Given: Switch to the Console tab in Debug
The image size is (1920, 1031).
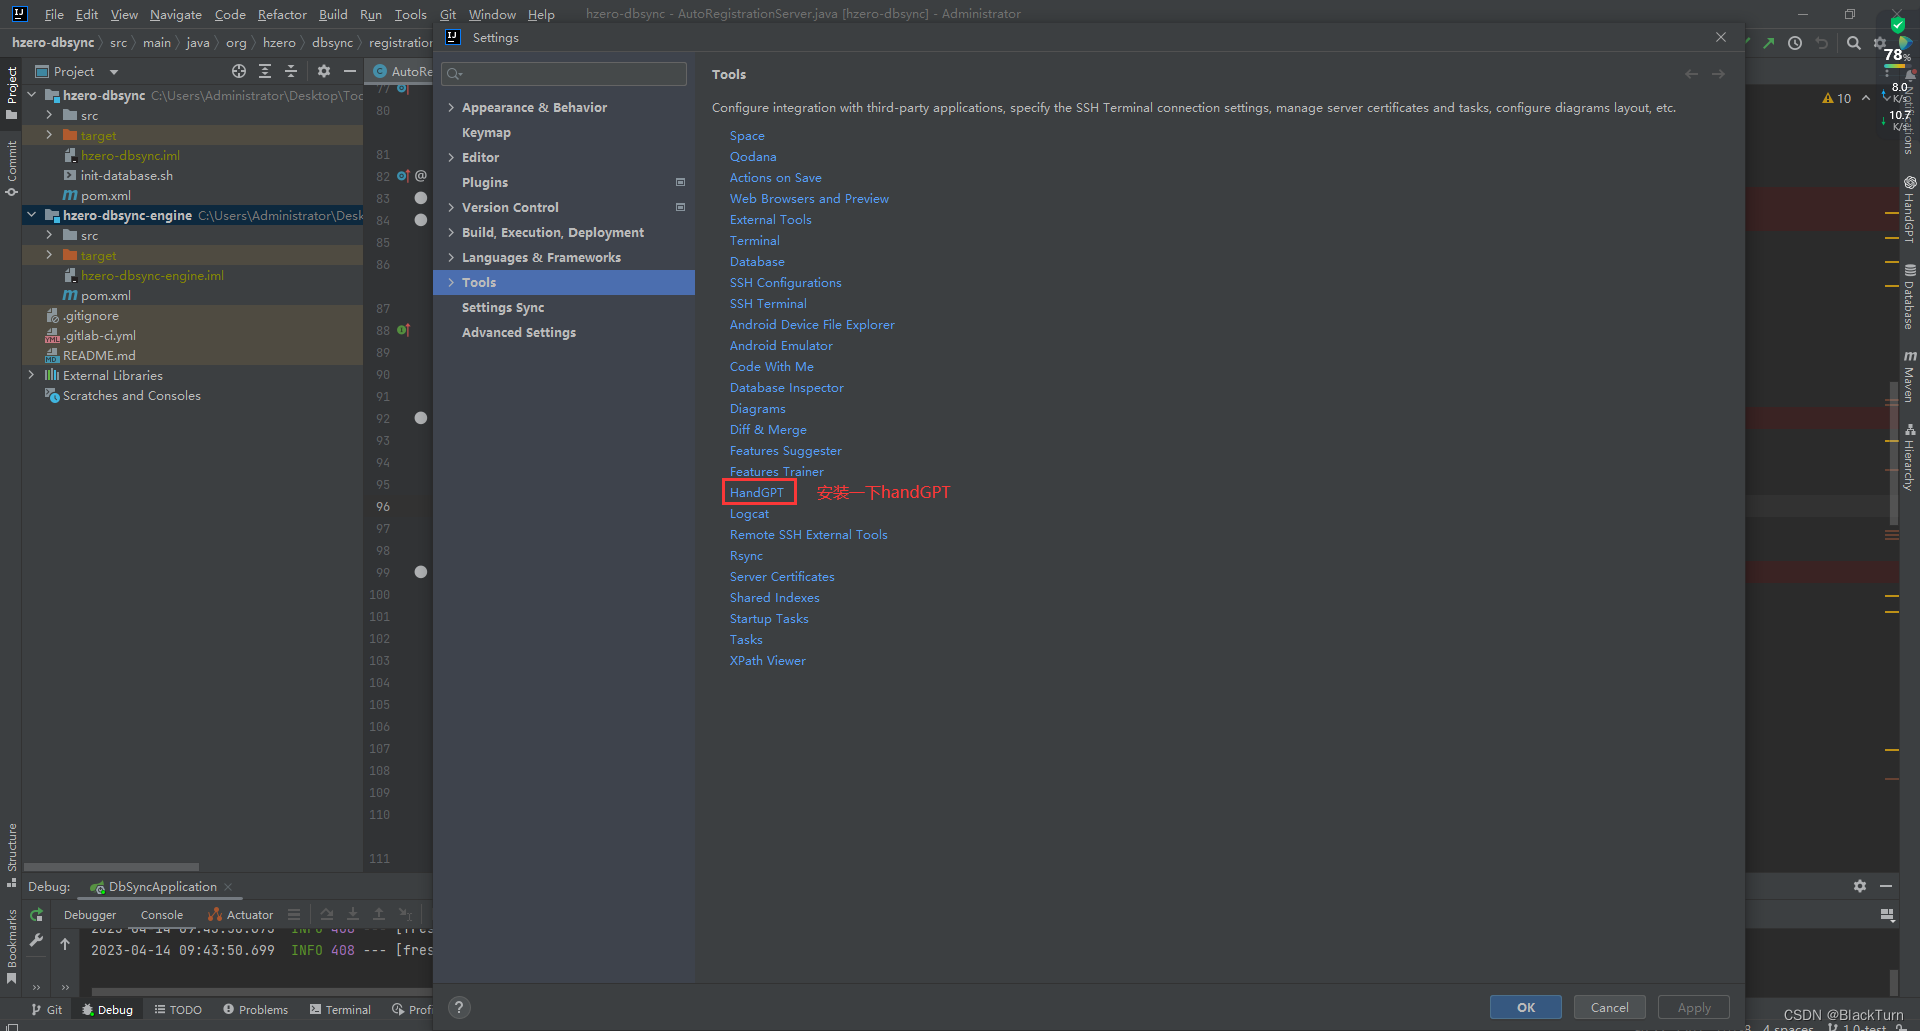Looking at the screenshot, I should point(162,914).
